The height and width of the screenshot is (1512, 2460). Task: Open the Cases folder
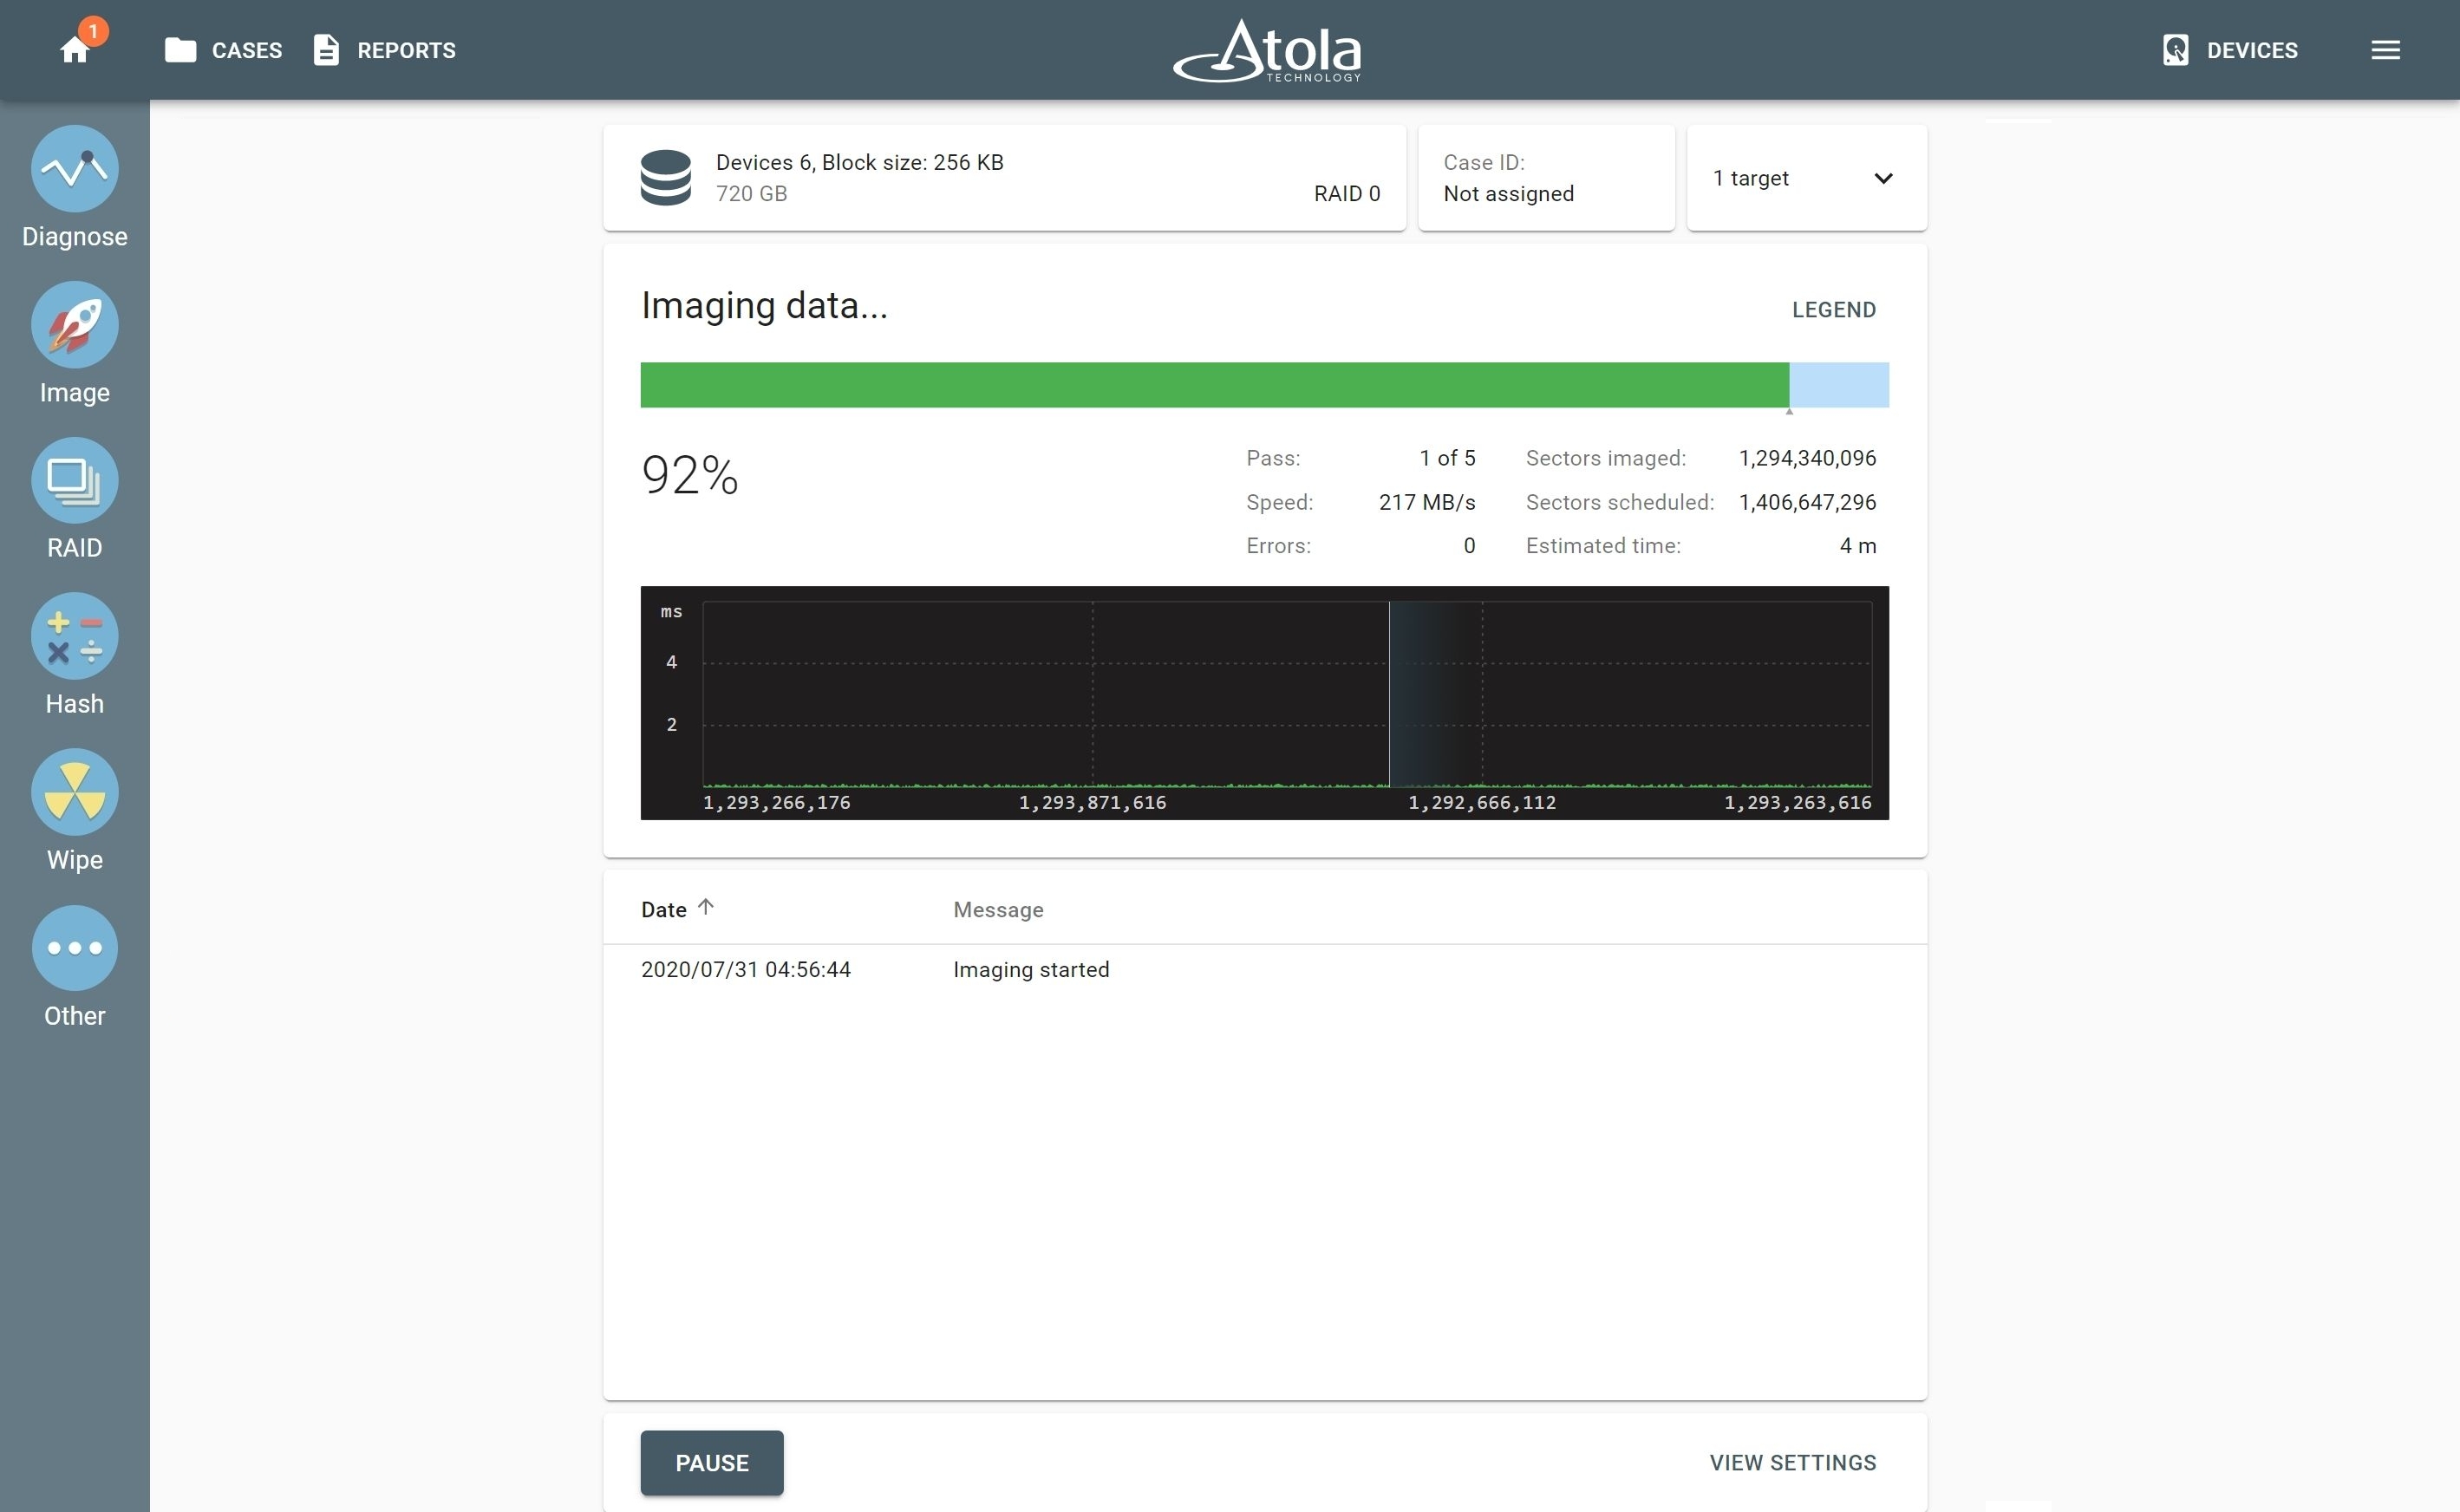(223, 50)
